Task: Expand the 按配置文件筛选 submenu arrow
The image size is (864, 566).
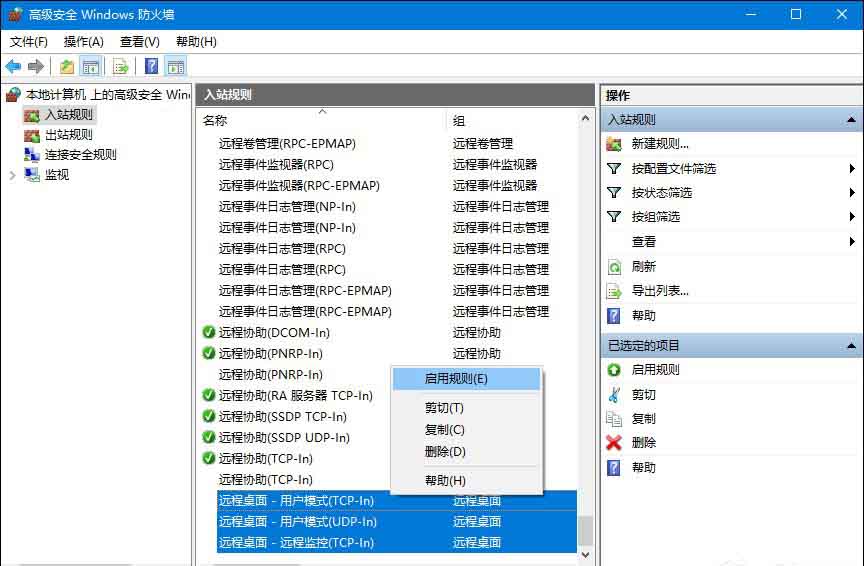Action: (852, 169)
